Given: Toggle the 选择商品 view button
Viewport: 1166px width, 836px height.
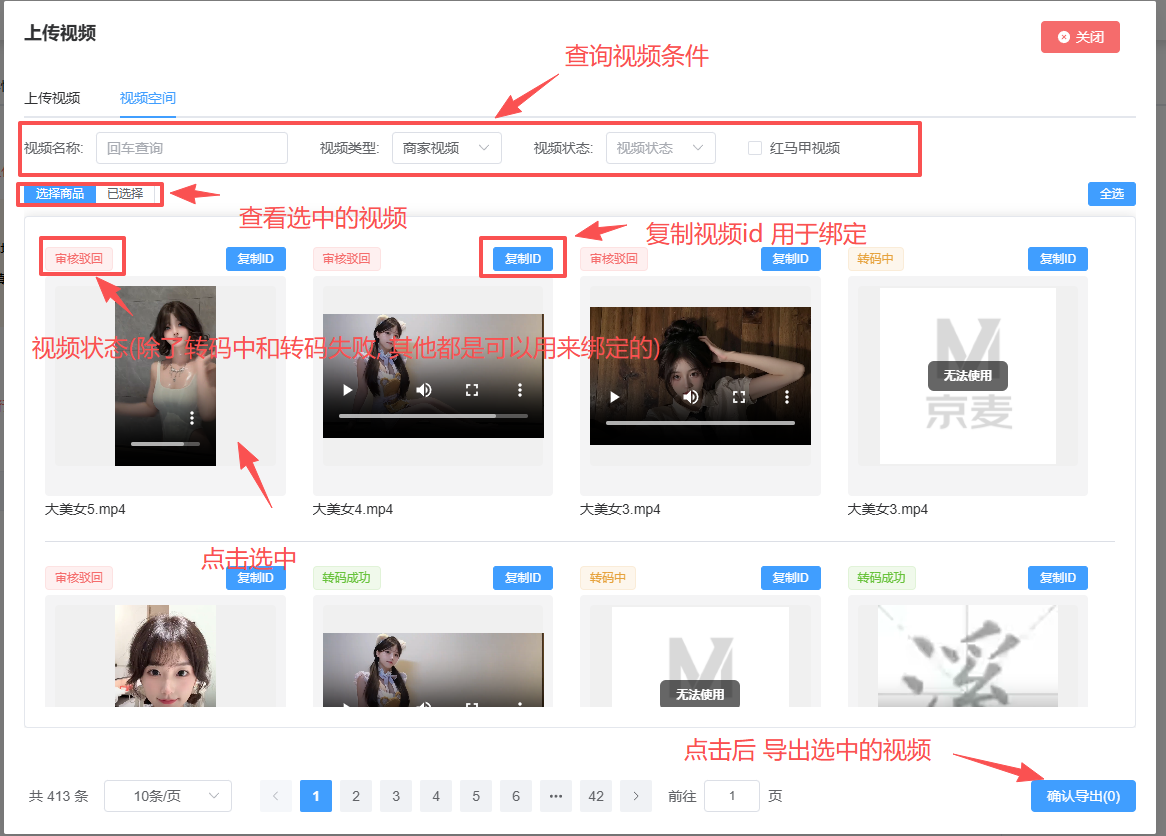Looking at the screenshot, I should [60, 194].
